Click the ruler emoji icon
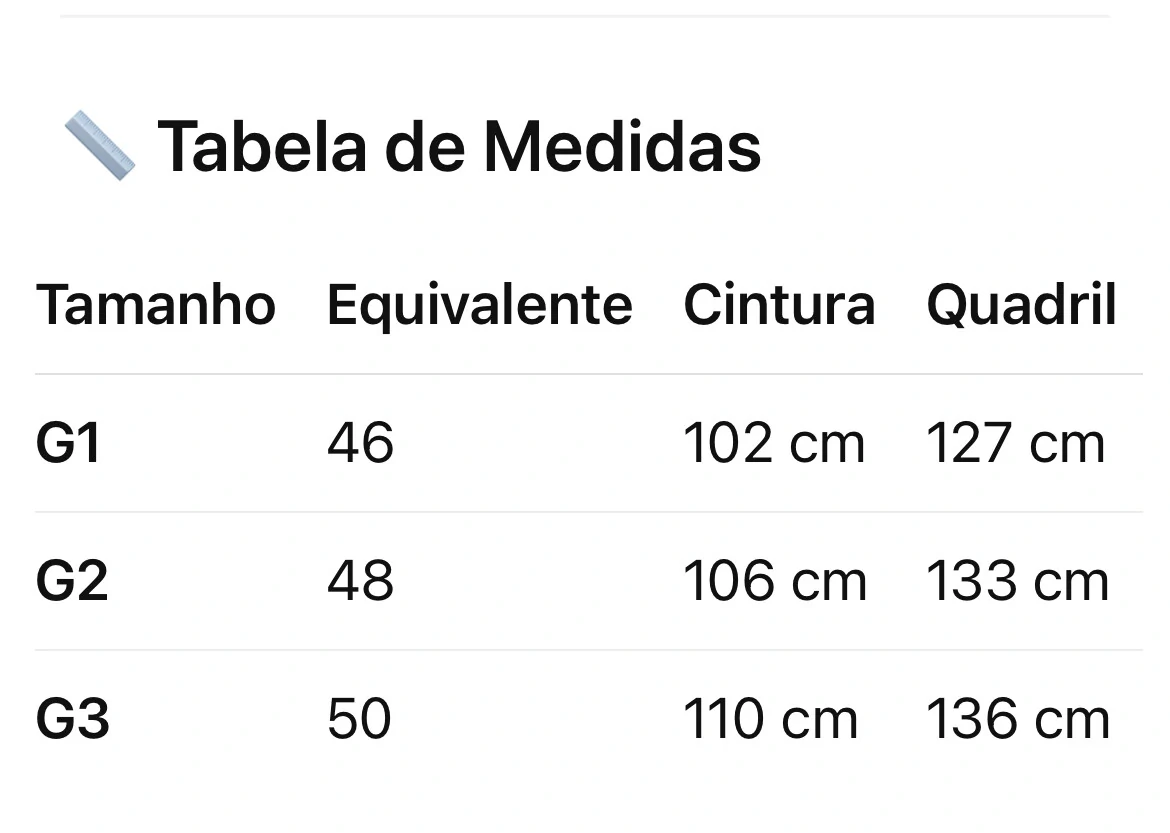Screen dimensions: 1170x833 coord(100,146)
